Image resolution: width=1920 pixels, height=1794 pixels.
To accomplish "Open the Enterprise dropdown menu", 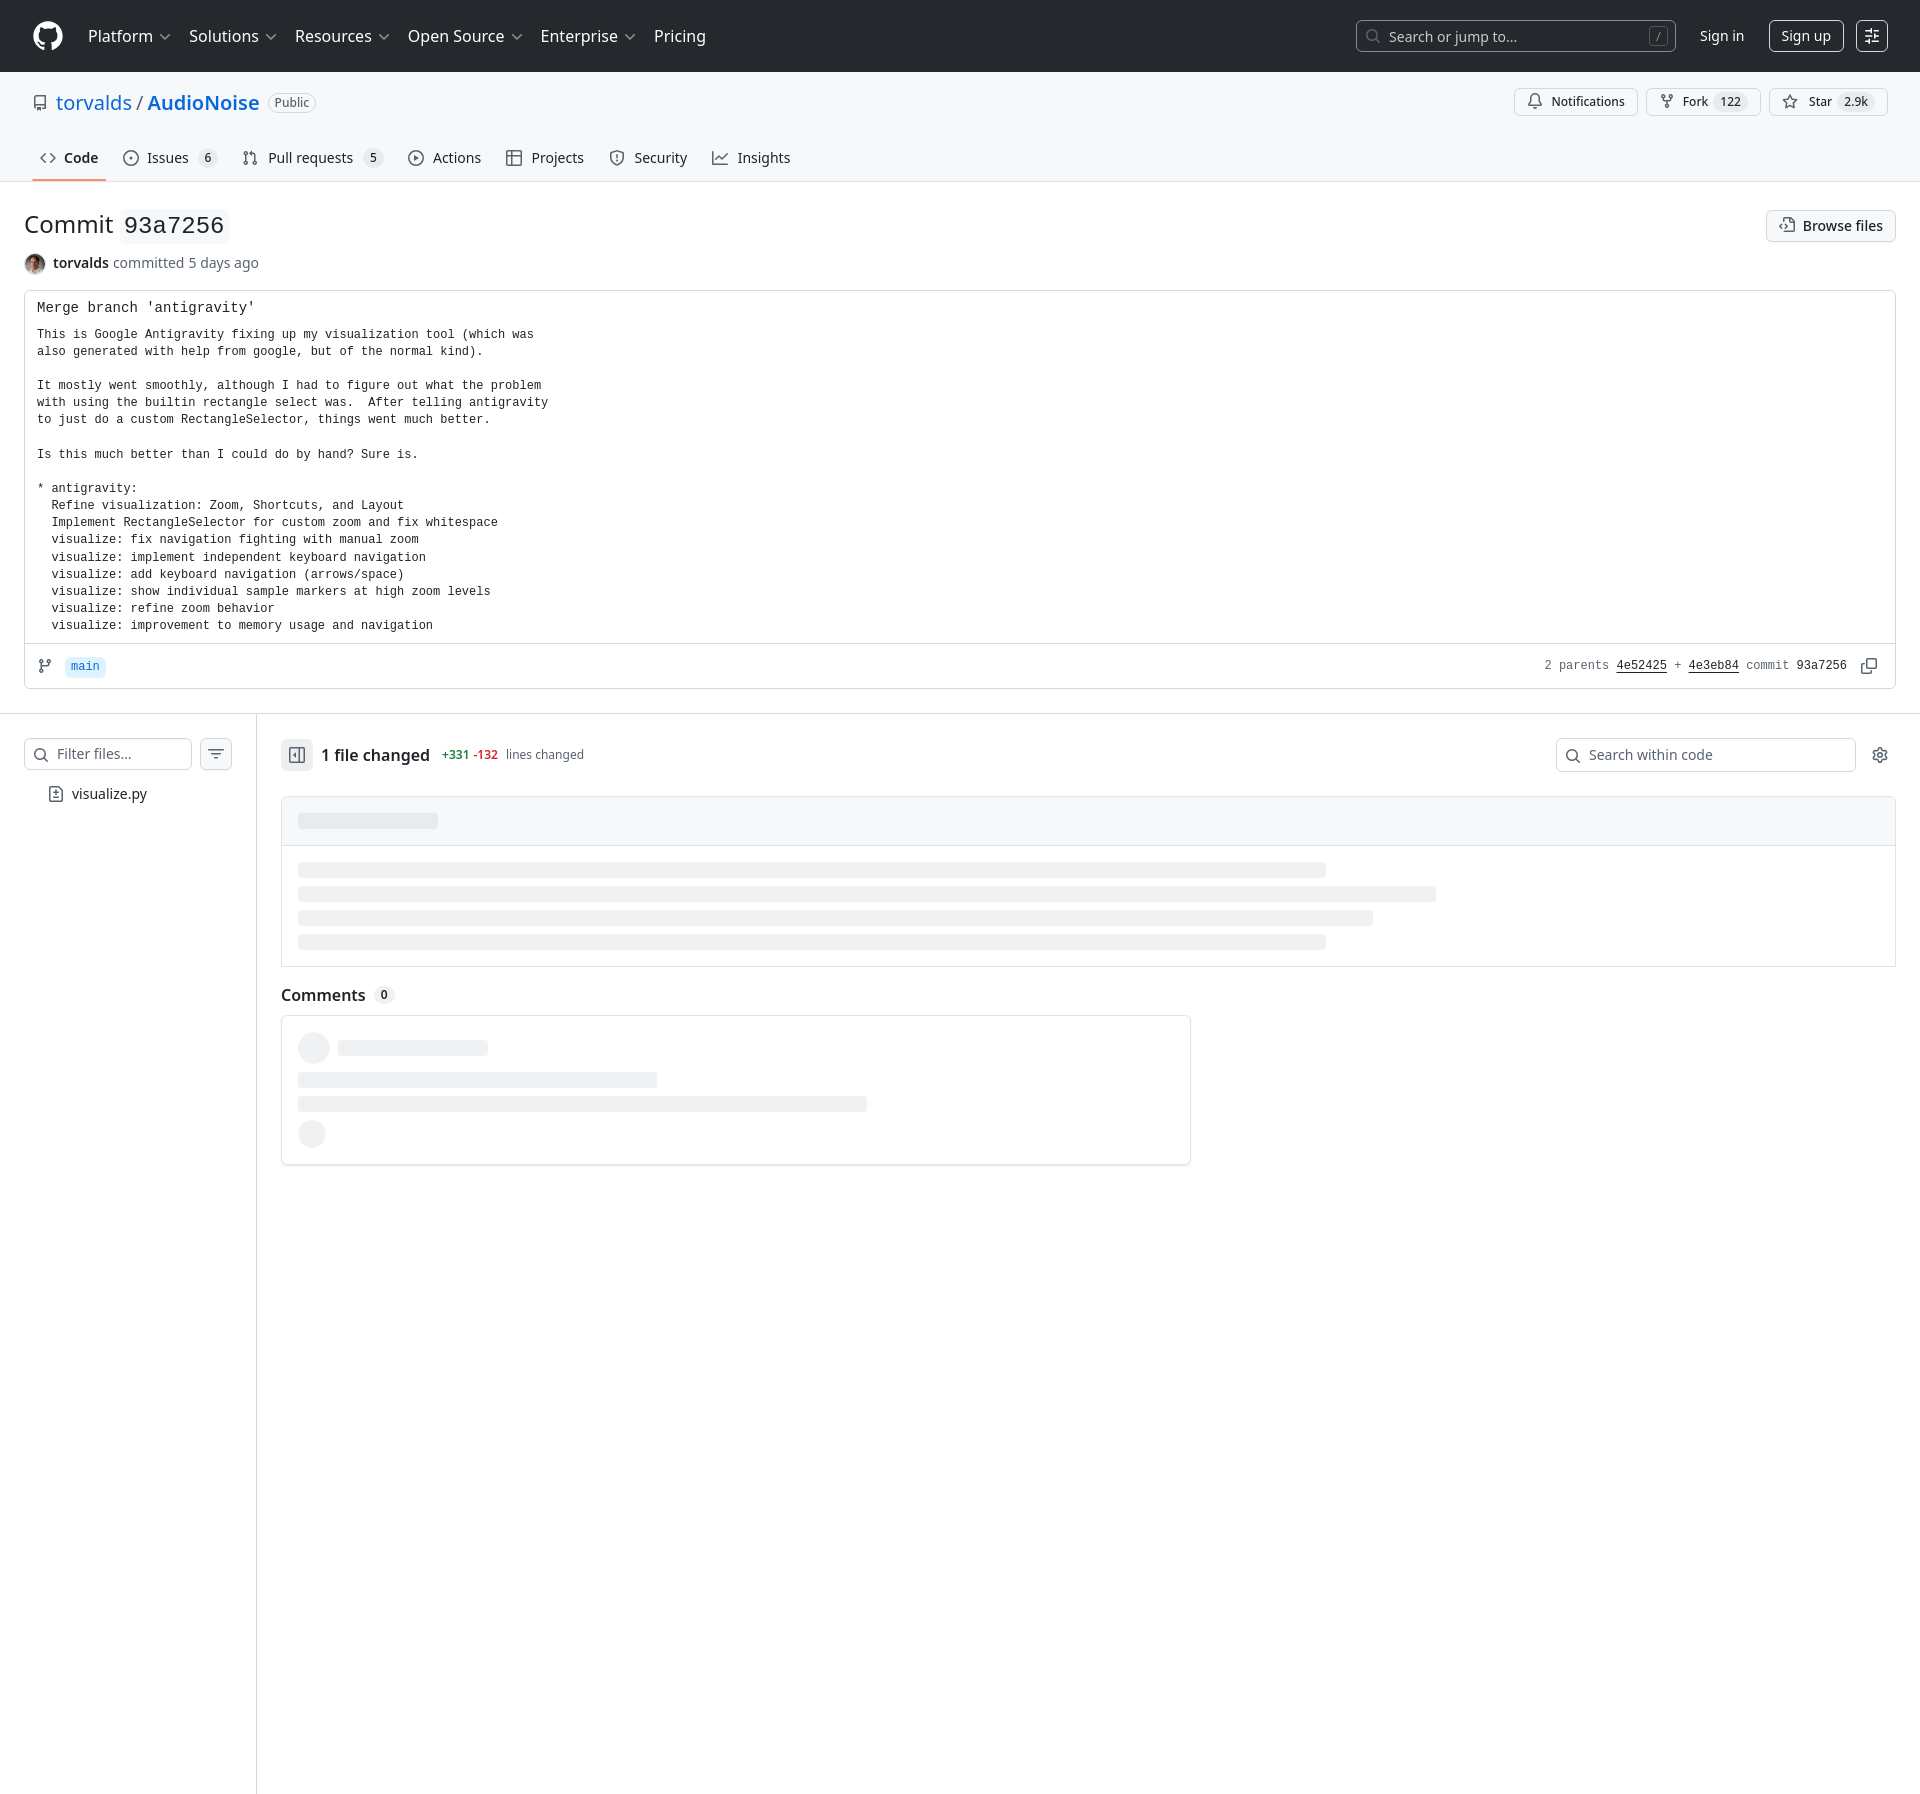I will coord(587,36).
